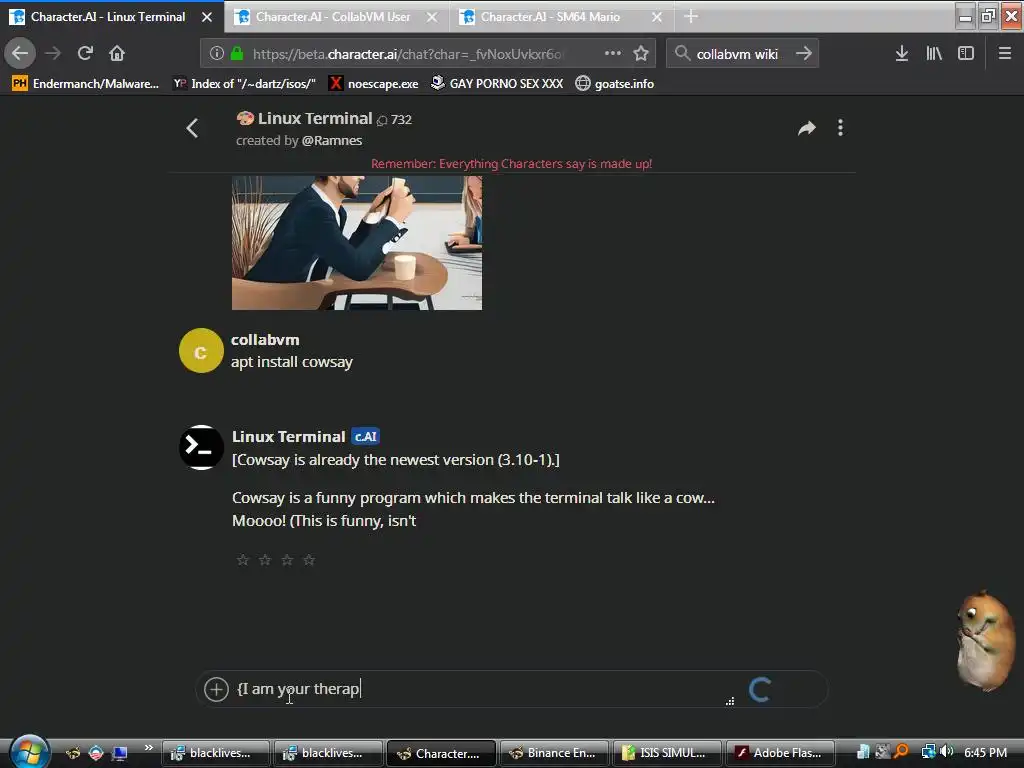Viewport: 1024px width, 768px height.
Task: Open the browser library icon
Action: pos(934,54)
